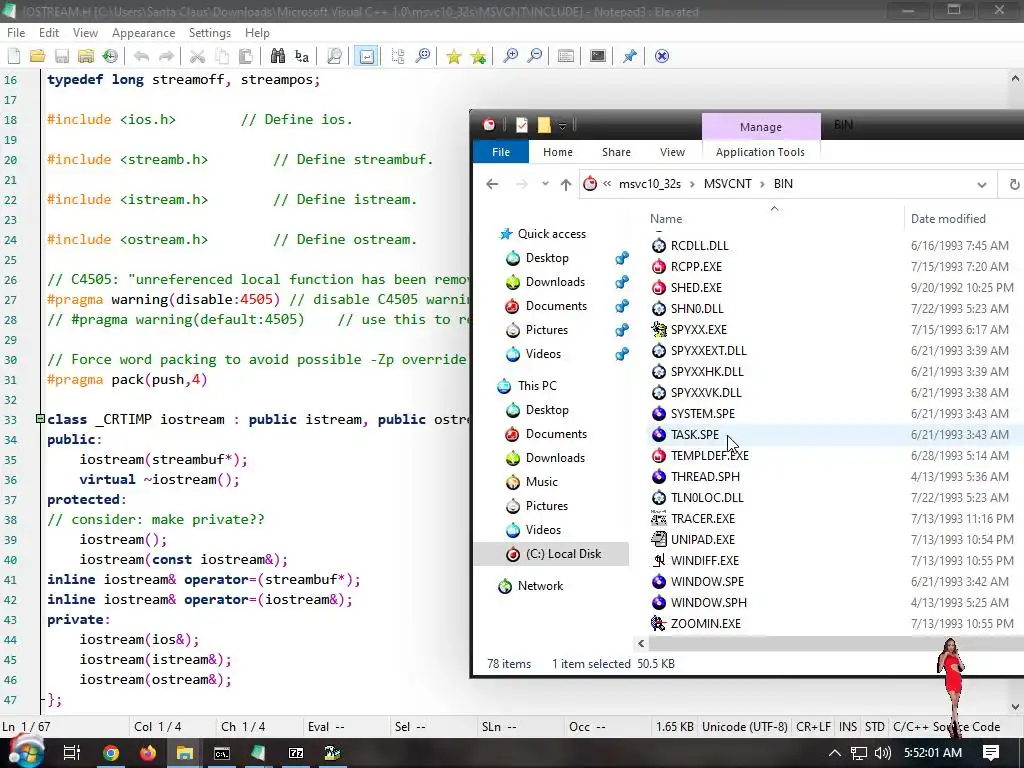This screenshot has height=768, width=1024.
Task: Open the Edit menu
Action: point(49,33)
